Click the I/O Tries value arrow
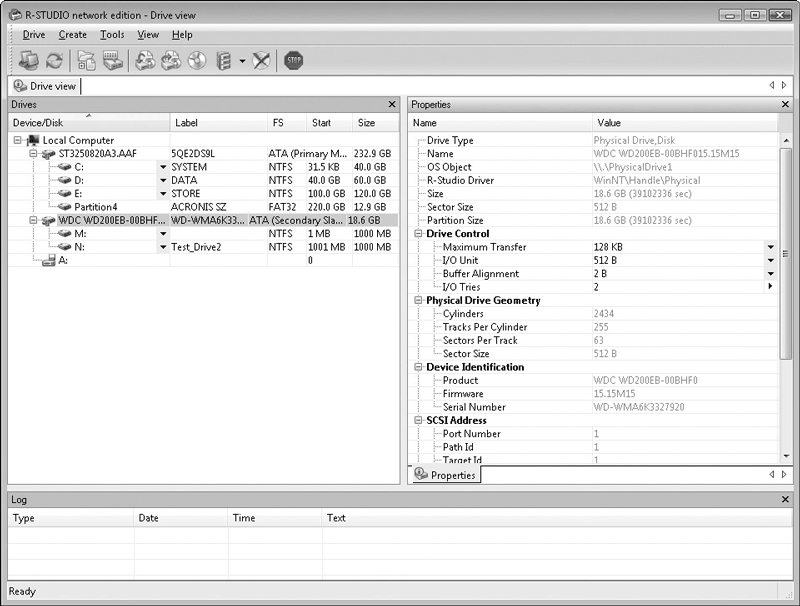 point(770,287)
